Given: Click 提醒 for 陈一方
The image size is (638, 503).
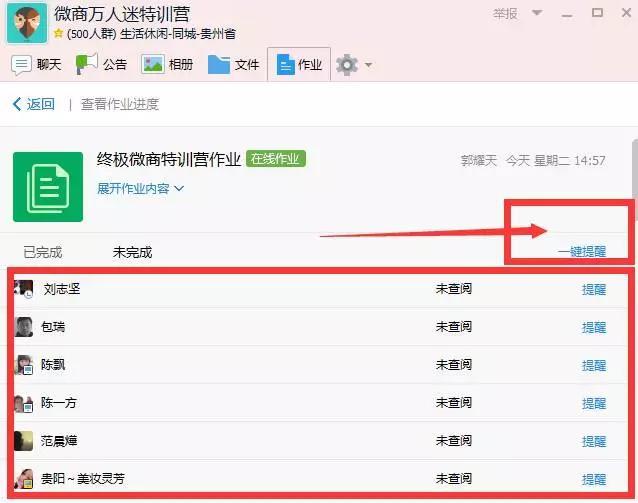Looking at the screenshot, I should [x=594, y=403].
